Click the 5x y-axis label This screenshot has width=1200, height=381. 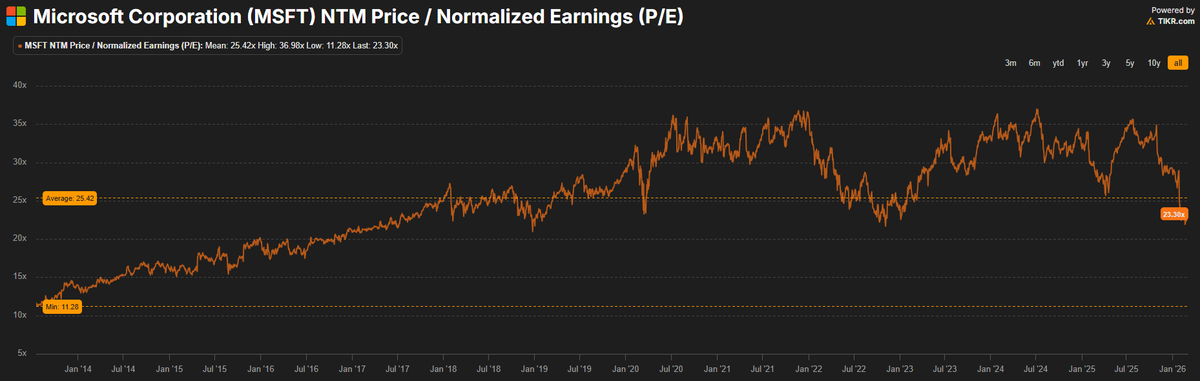pos(21,353)
